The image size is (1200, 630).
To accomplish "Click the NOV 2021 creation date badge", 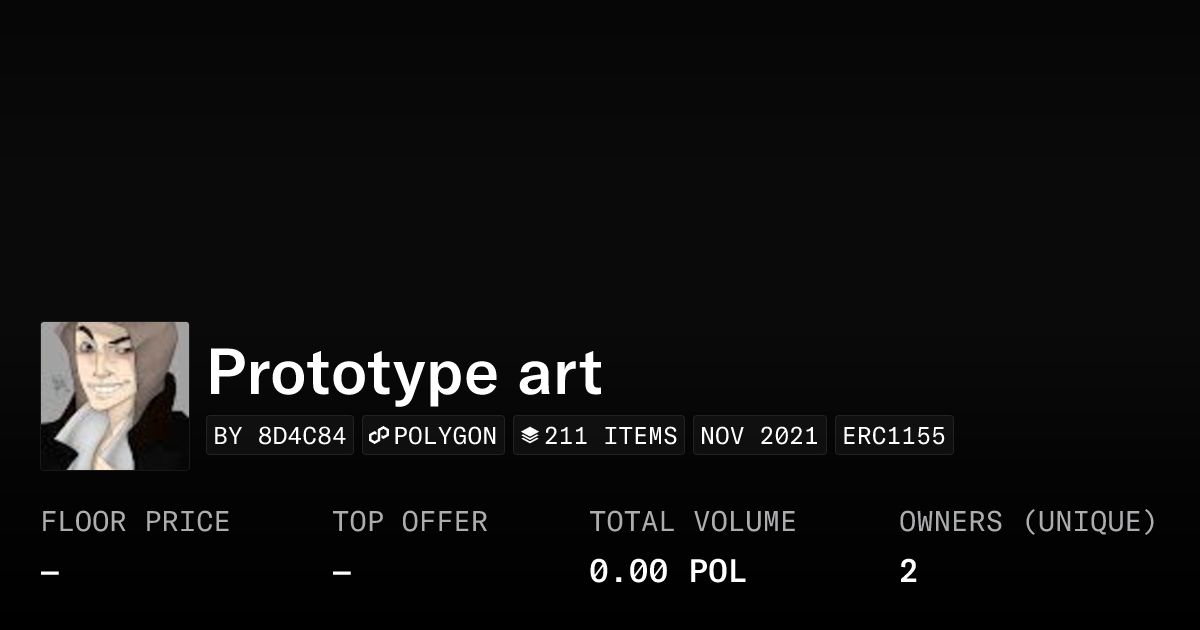I will [759, 435].
